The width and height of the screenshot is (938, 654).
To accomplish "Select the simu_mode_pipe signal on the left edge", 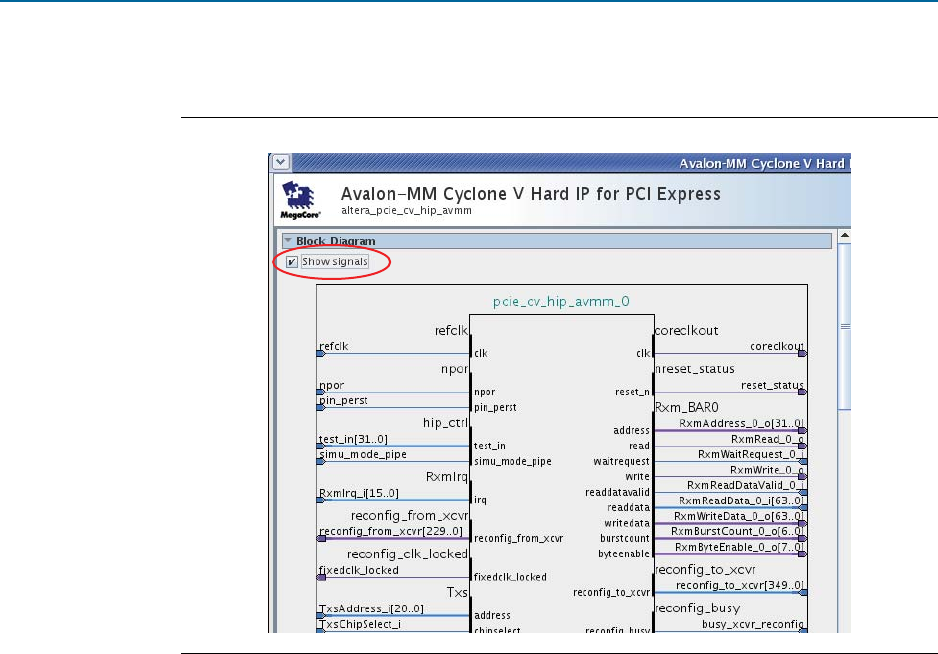I will pyautogui.click(x=363, y=455).
